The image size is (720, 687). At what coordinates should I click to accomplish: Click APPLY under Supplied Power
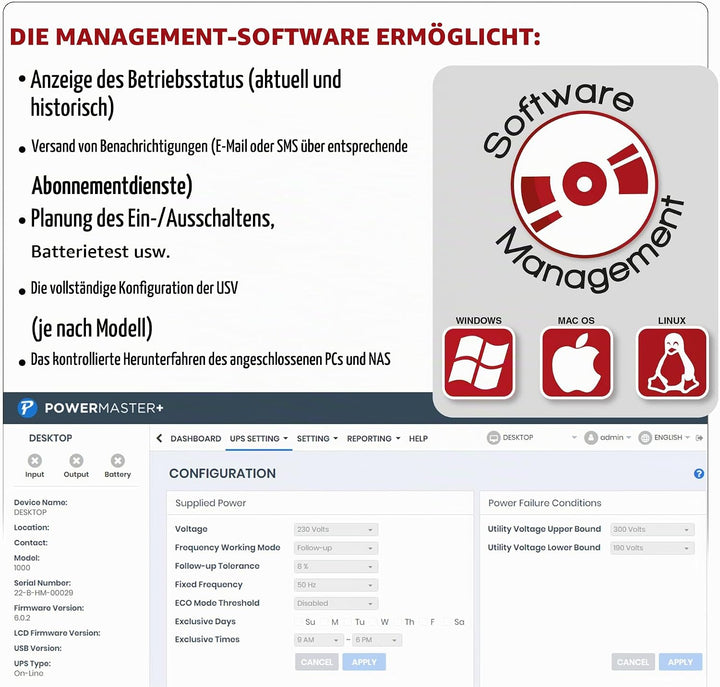[x=364, y=662]
